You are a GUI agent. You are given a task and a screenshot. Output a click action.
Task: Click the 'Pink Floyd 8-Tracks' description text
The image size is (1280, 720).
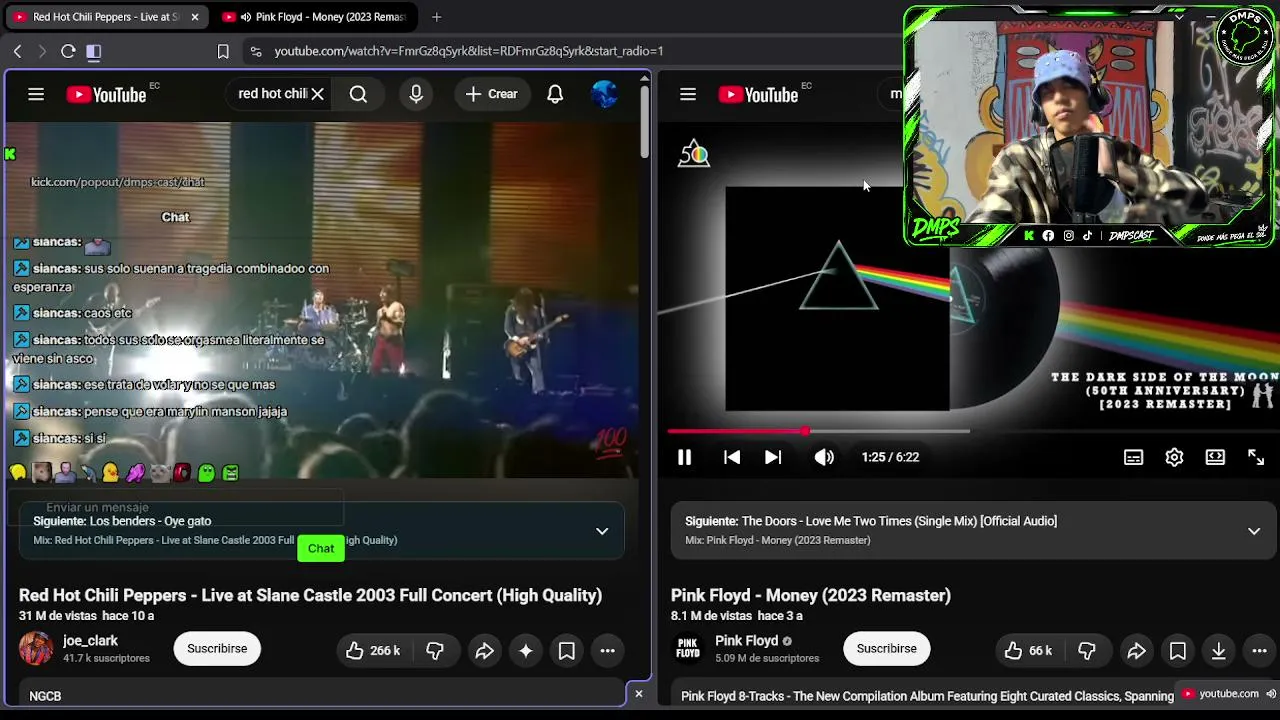click(927, 696)
